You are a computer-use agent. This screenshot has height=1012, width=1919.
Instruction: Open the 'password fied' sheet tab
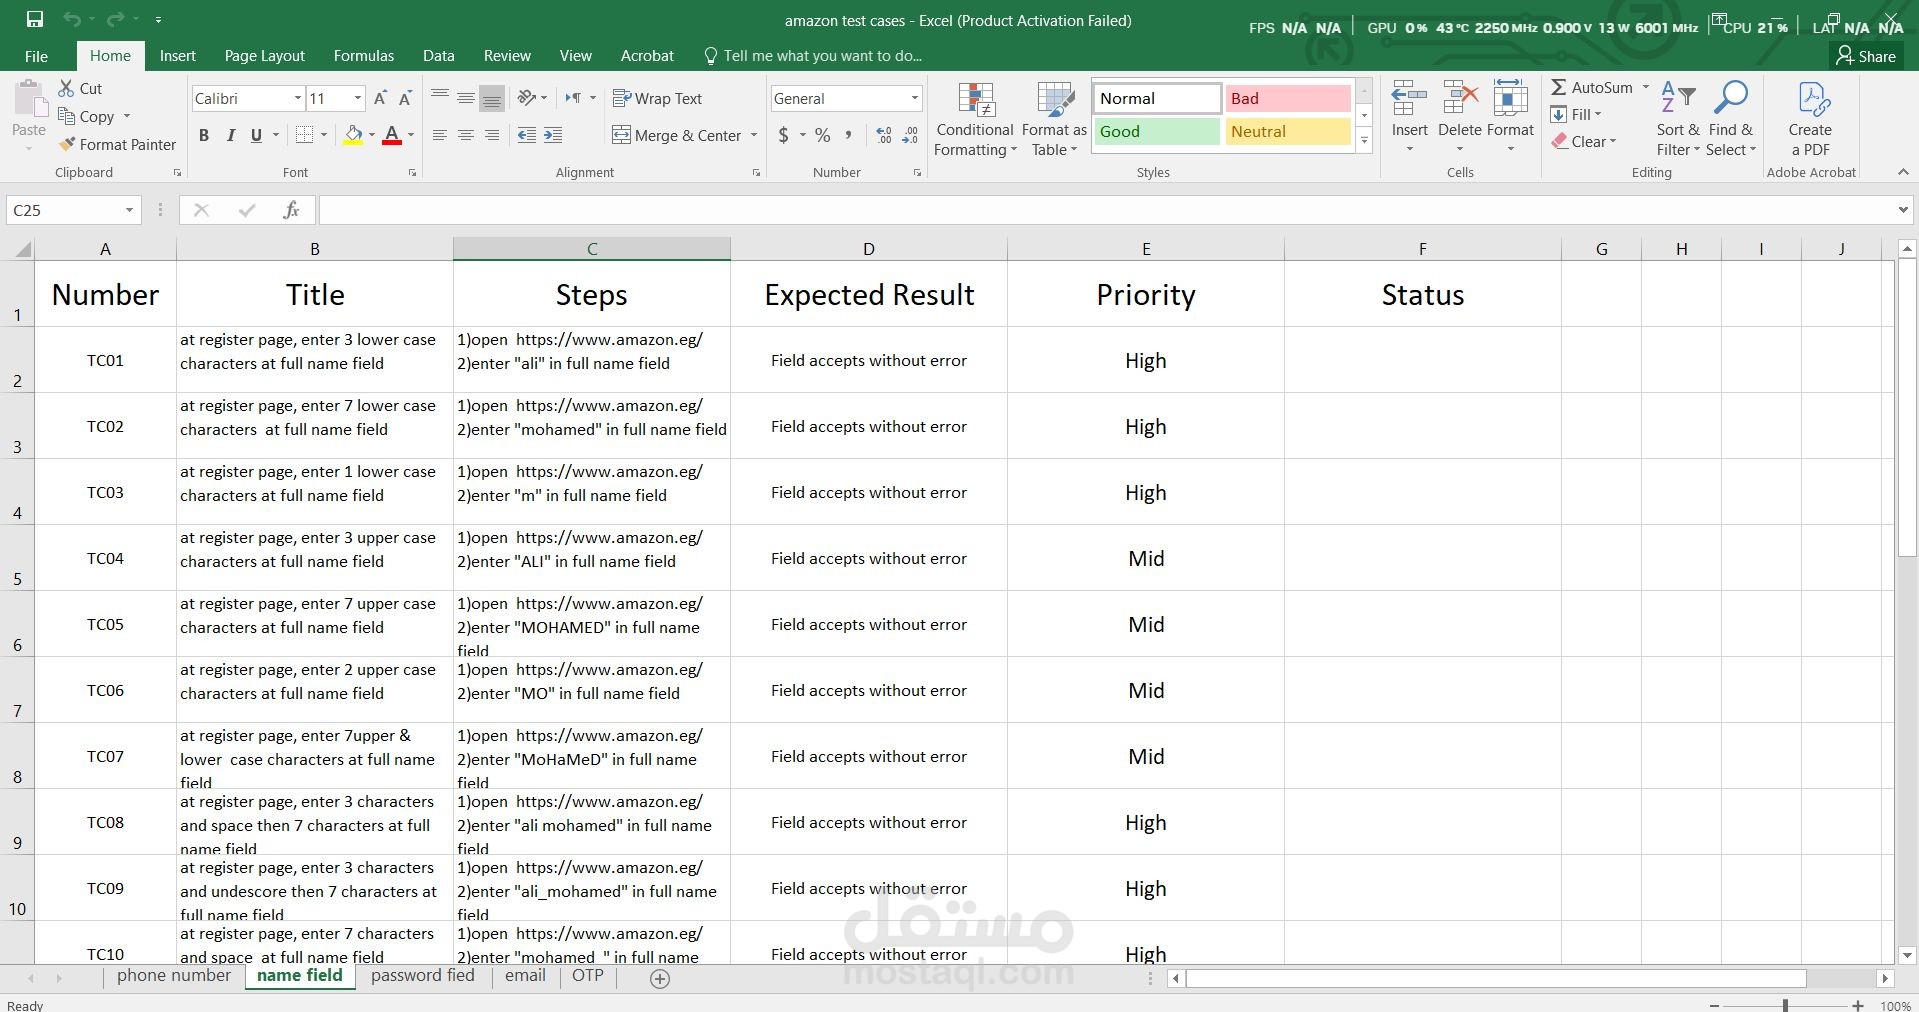[x=422, y=976]
